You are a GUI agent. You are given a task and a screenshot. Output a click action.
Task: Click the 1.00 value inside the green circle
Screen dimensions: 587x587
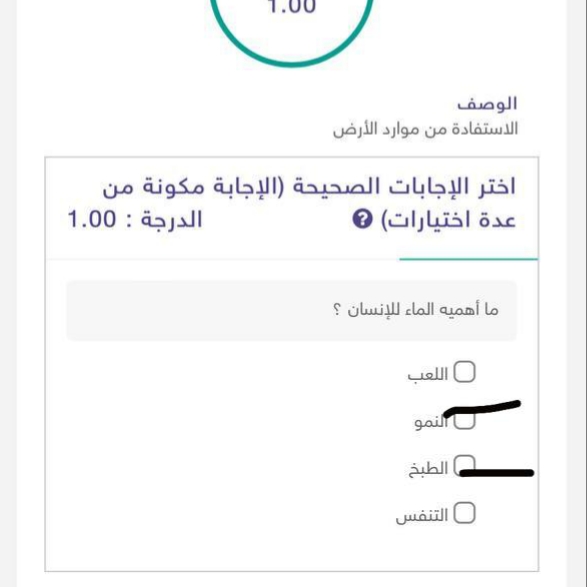click(x=292, y=6)
